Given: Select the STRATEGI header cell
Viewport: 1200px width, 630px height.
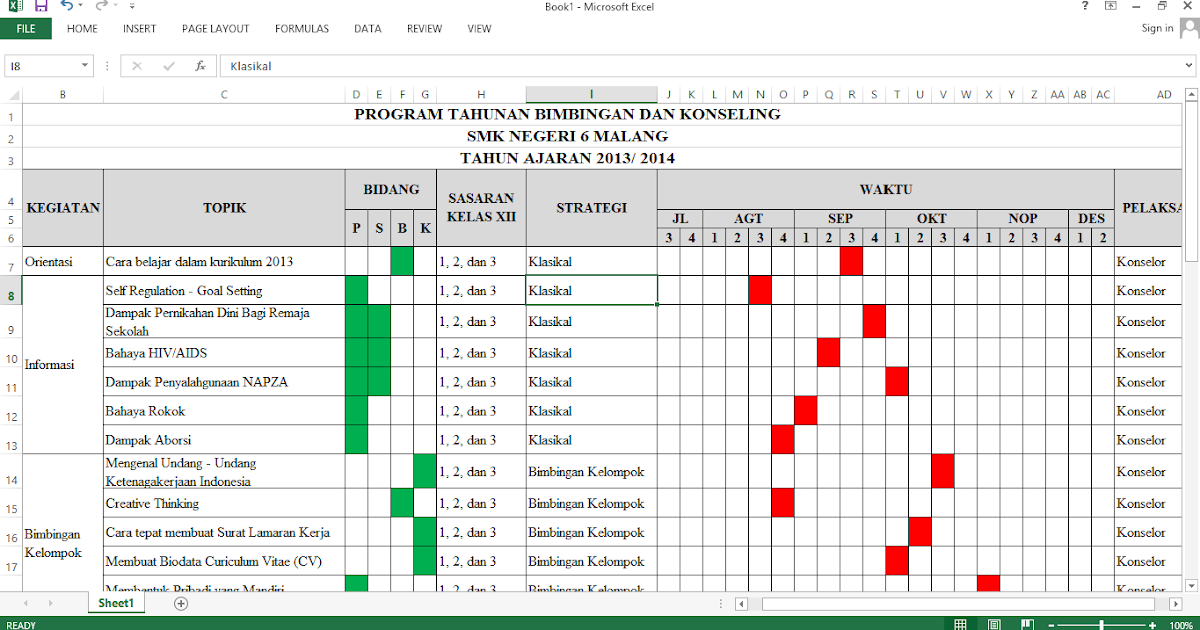Looking at the screenshot, I should [591, 208].
